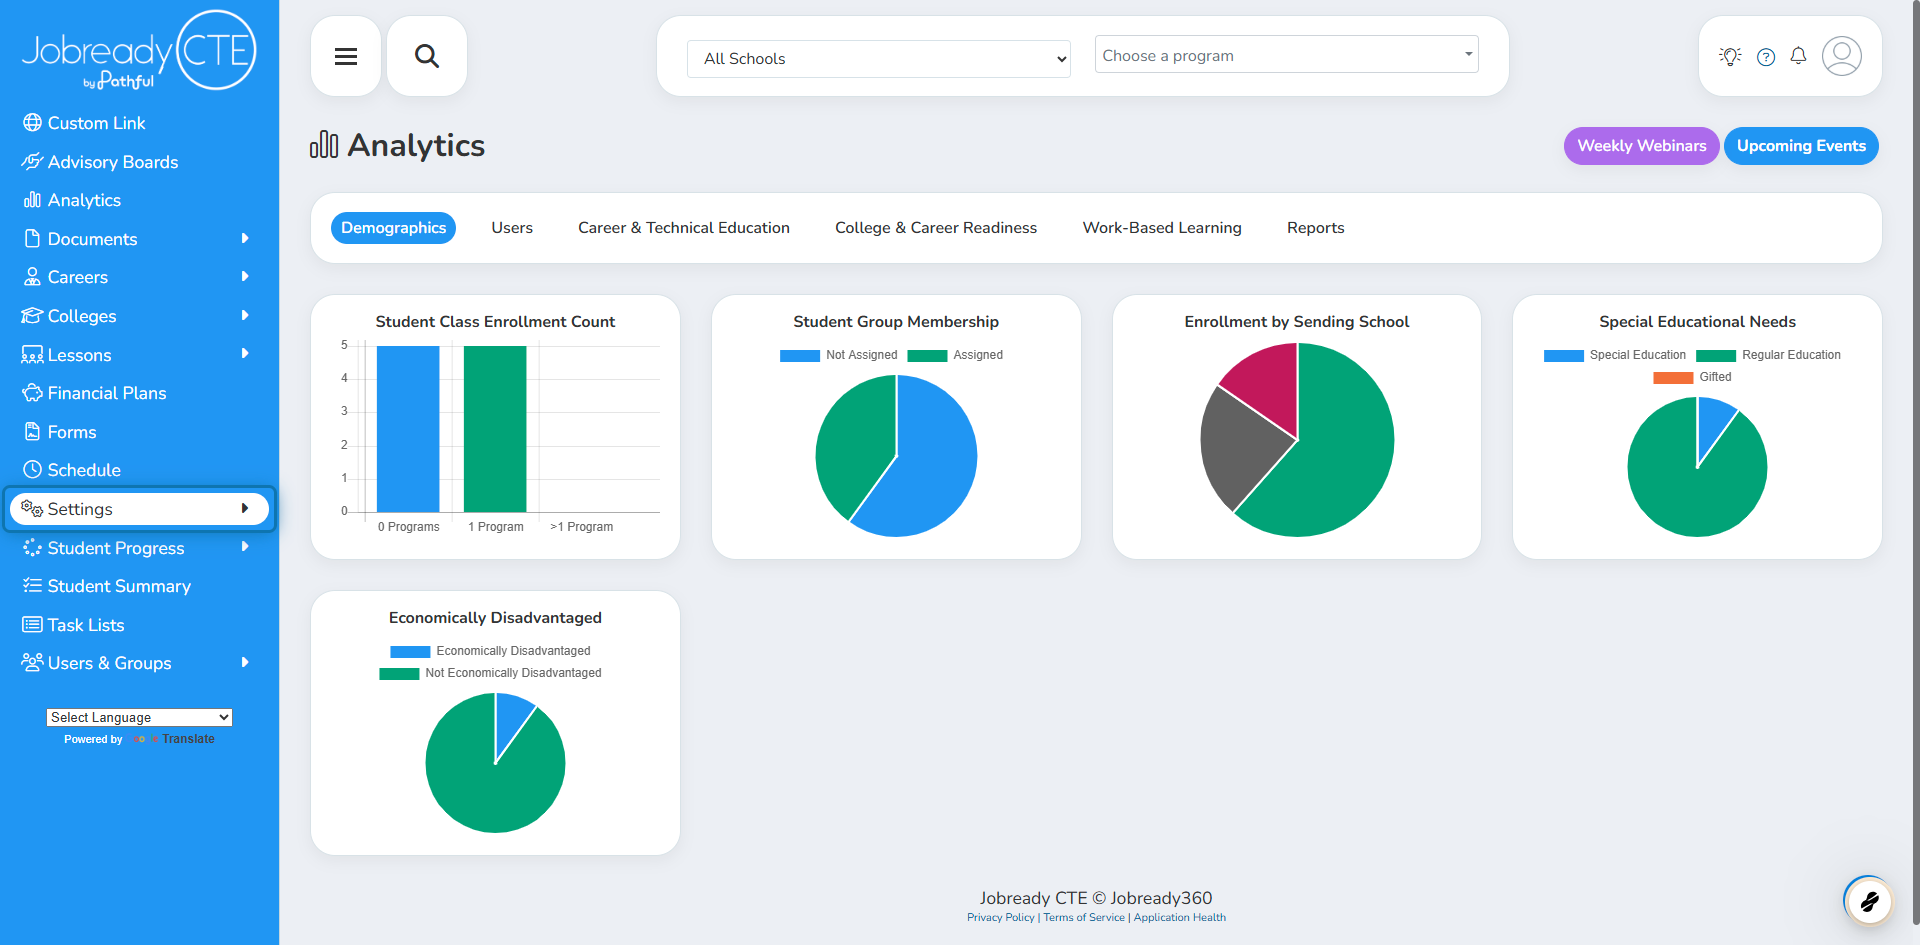Click the question mark help icon
This screenshot has width=1920, height=945.
(x=1766, y=57)
